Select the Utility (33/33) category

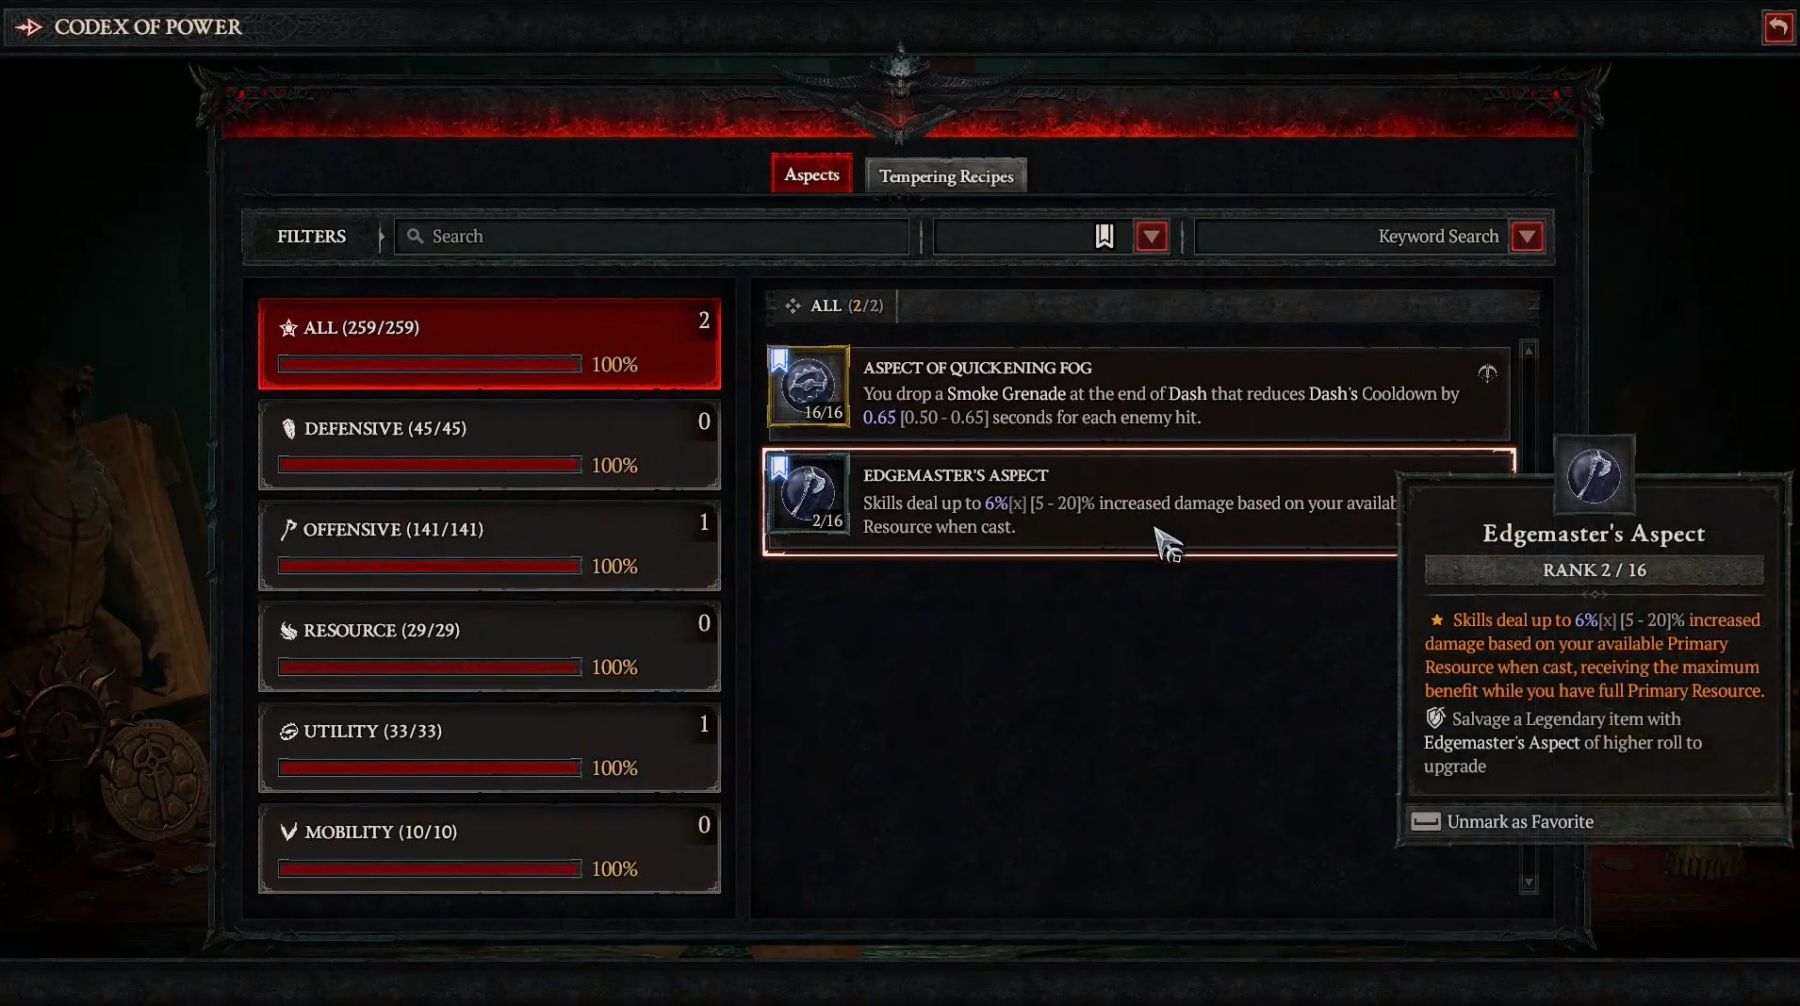[x=489, y=748]
